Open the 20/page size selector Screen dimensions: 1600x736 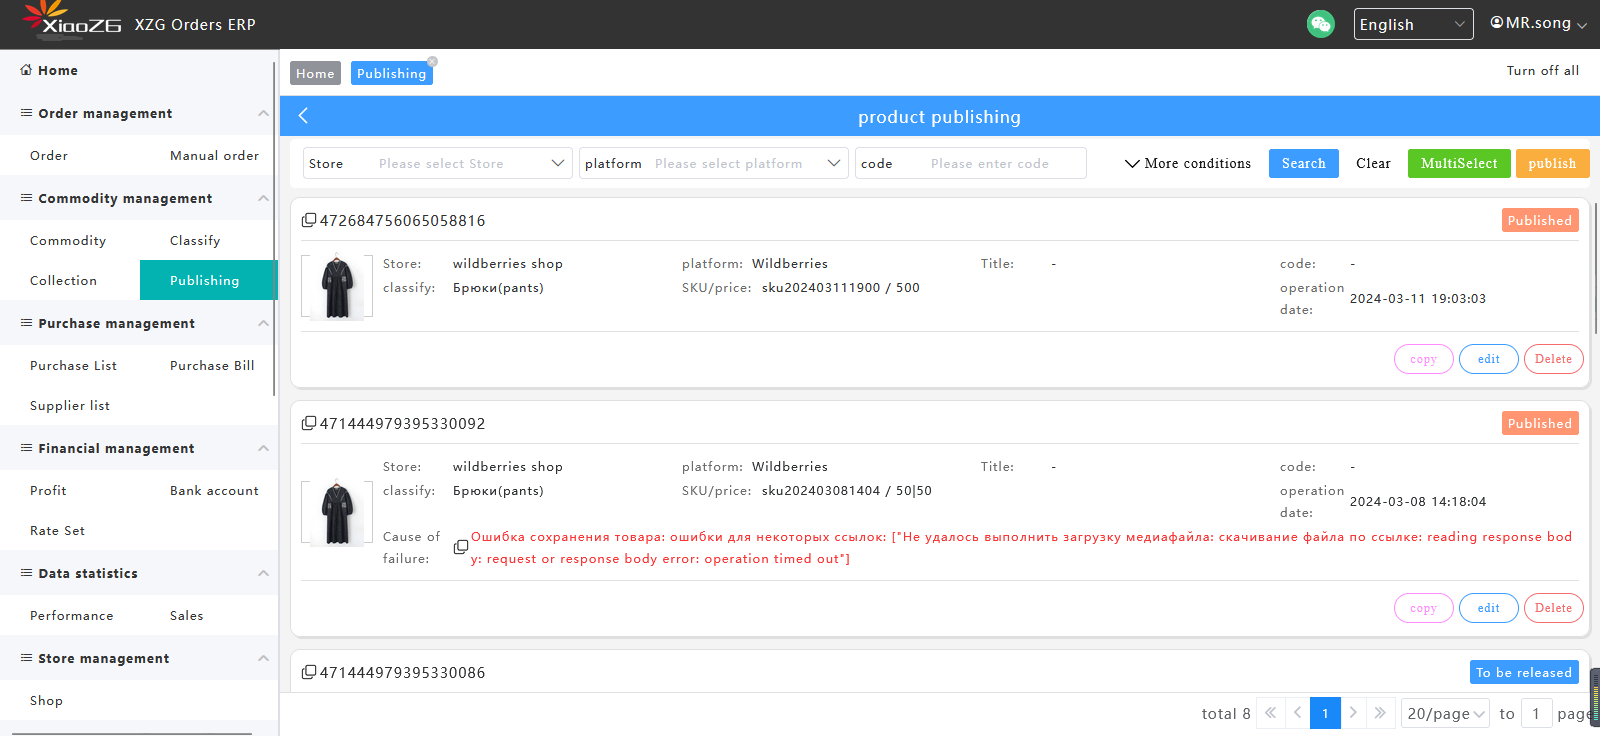(x=1445, y=713)
